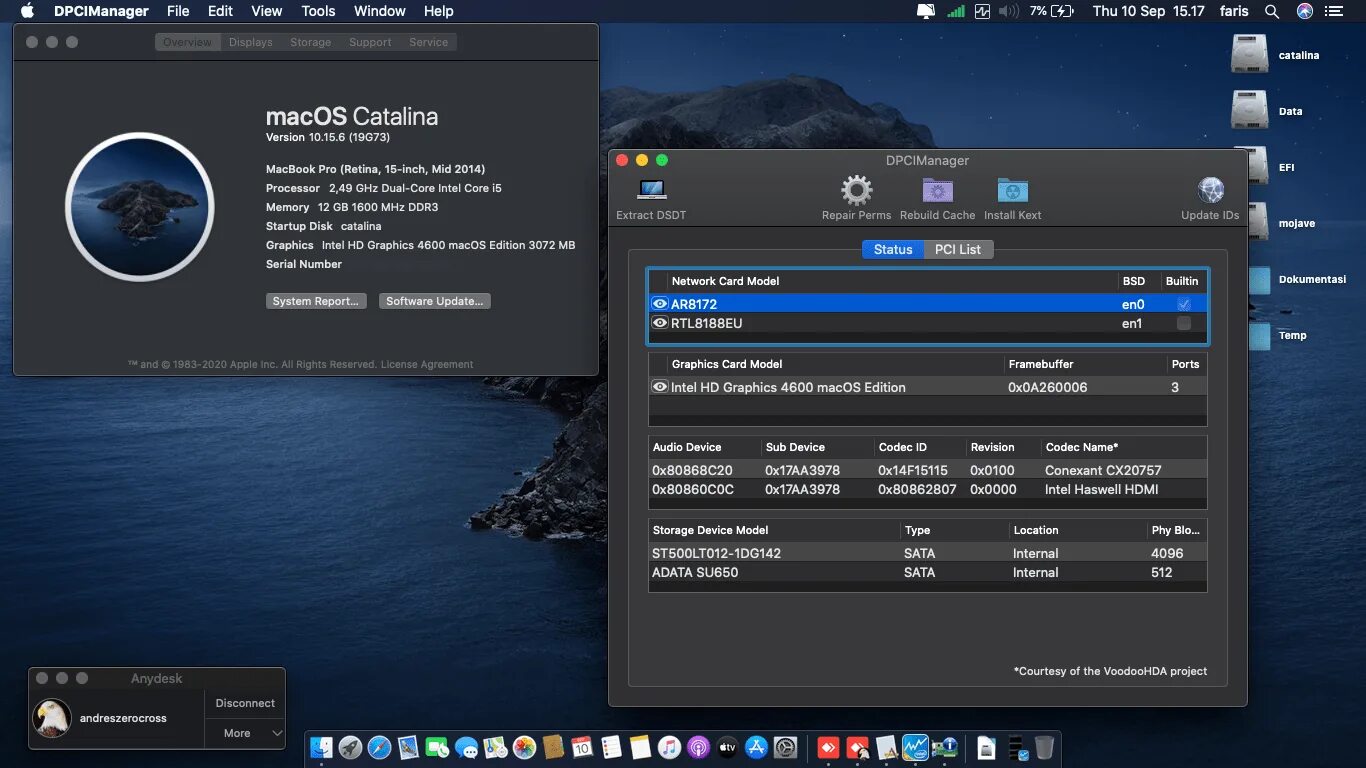Open Messages from the Dock
Viewport: 1366px width, 768px height.
466,747
